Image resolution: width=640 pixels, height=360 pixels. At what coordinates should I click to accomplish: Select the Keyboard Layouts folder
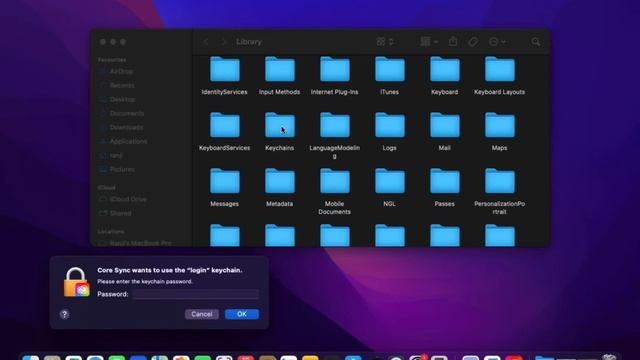click(x=500, y=76)
